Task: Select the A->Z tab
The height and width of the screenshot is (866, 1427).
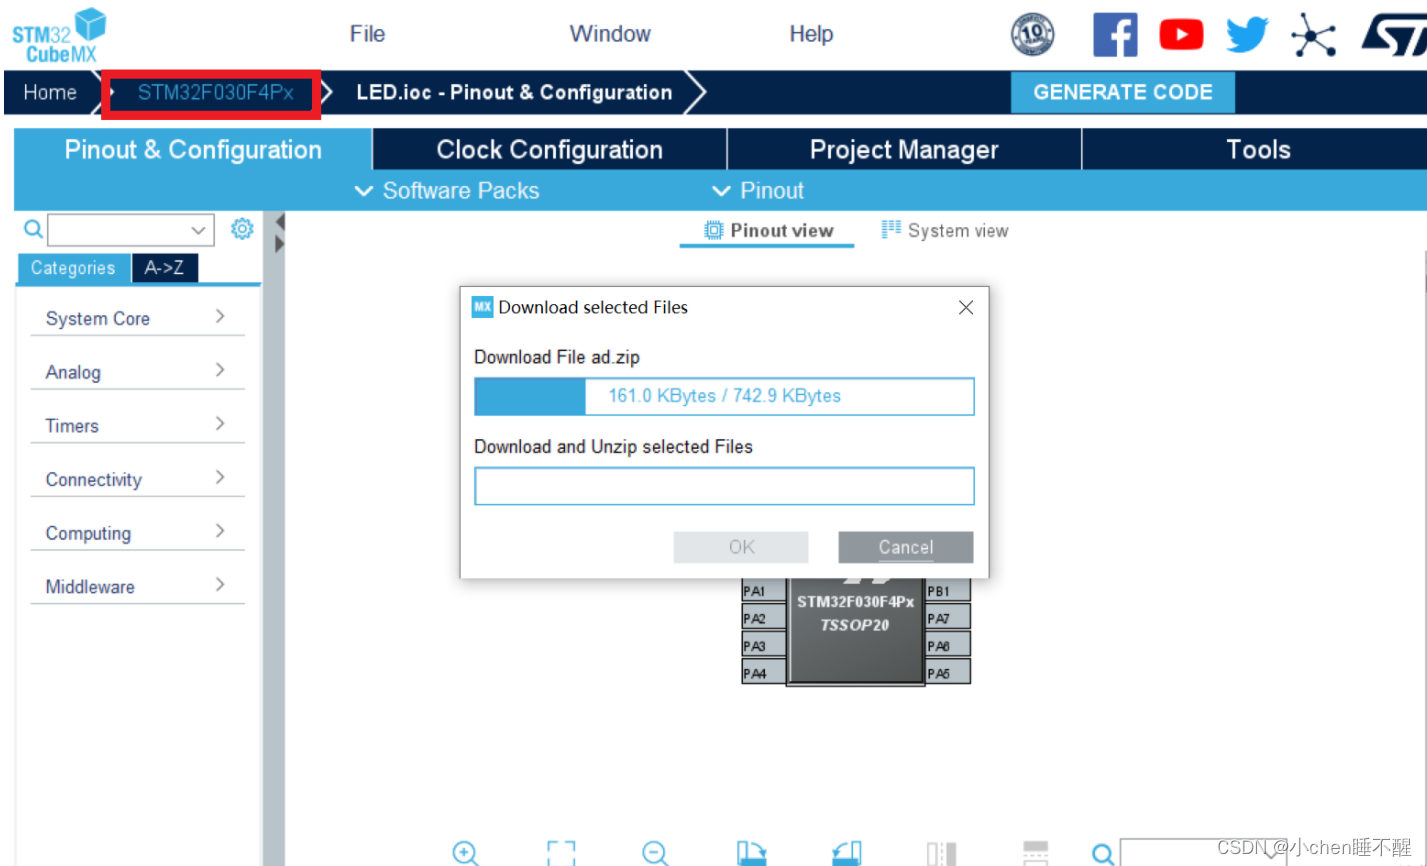Action: [165, 268]
